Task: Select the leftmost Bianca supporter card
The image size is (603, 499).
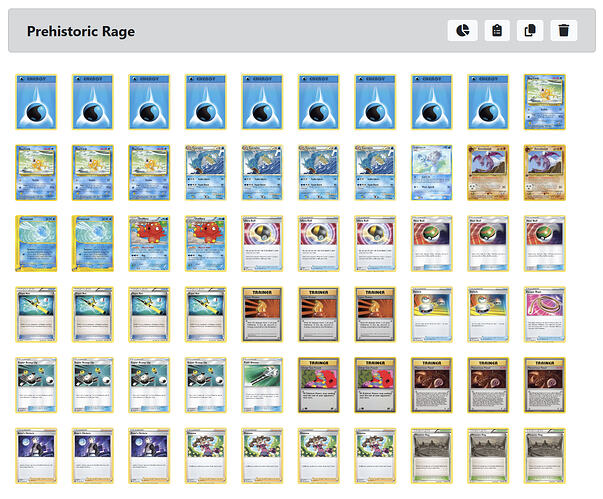Action: [205, 456]
